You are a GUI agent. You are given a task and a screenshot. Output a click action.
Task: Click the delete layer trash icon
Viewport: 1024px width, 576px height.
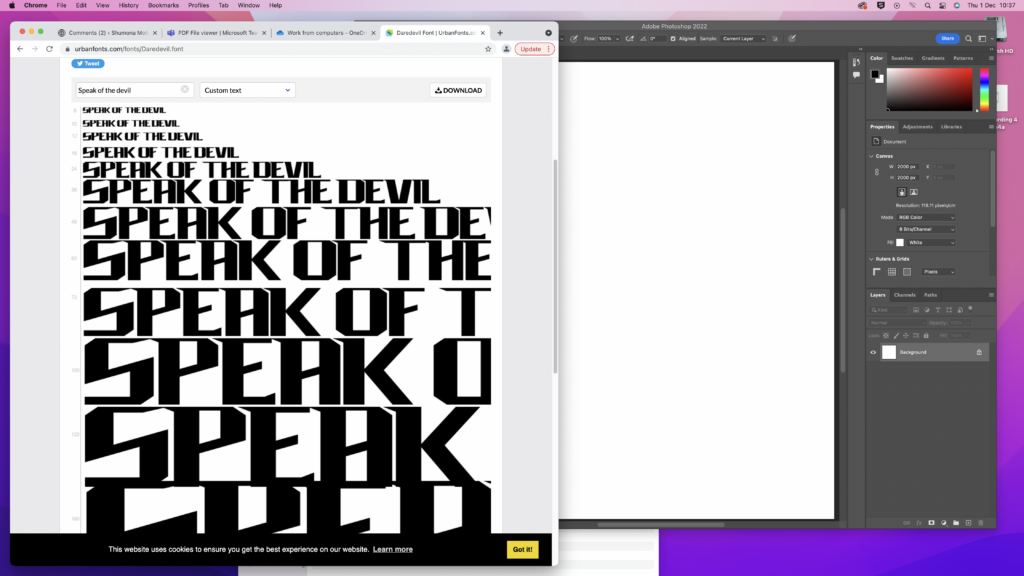[981, 523]
